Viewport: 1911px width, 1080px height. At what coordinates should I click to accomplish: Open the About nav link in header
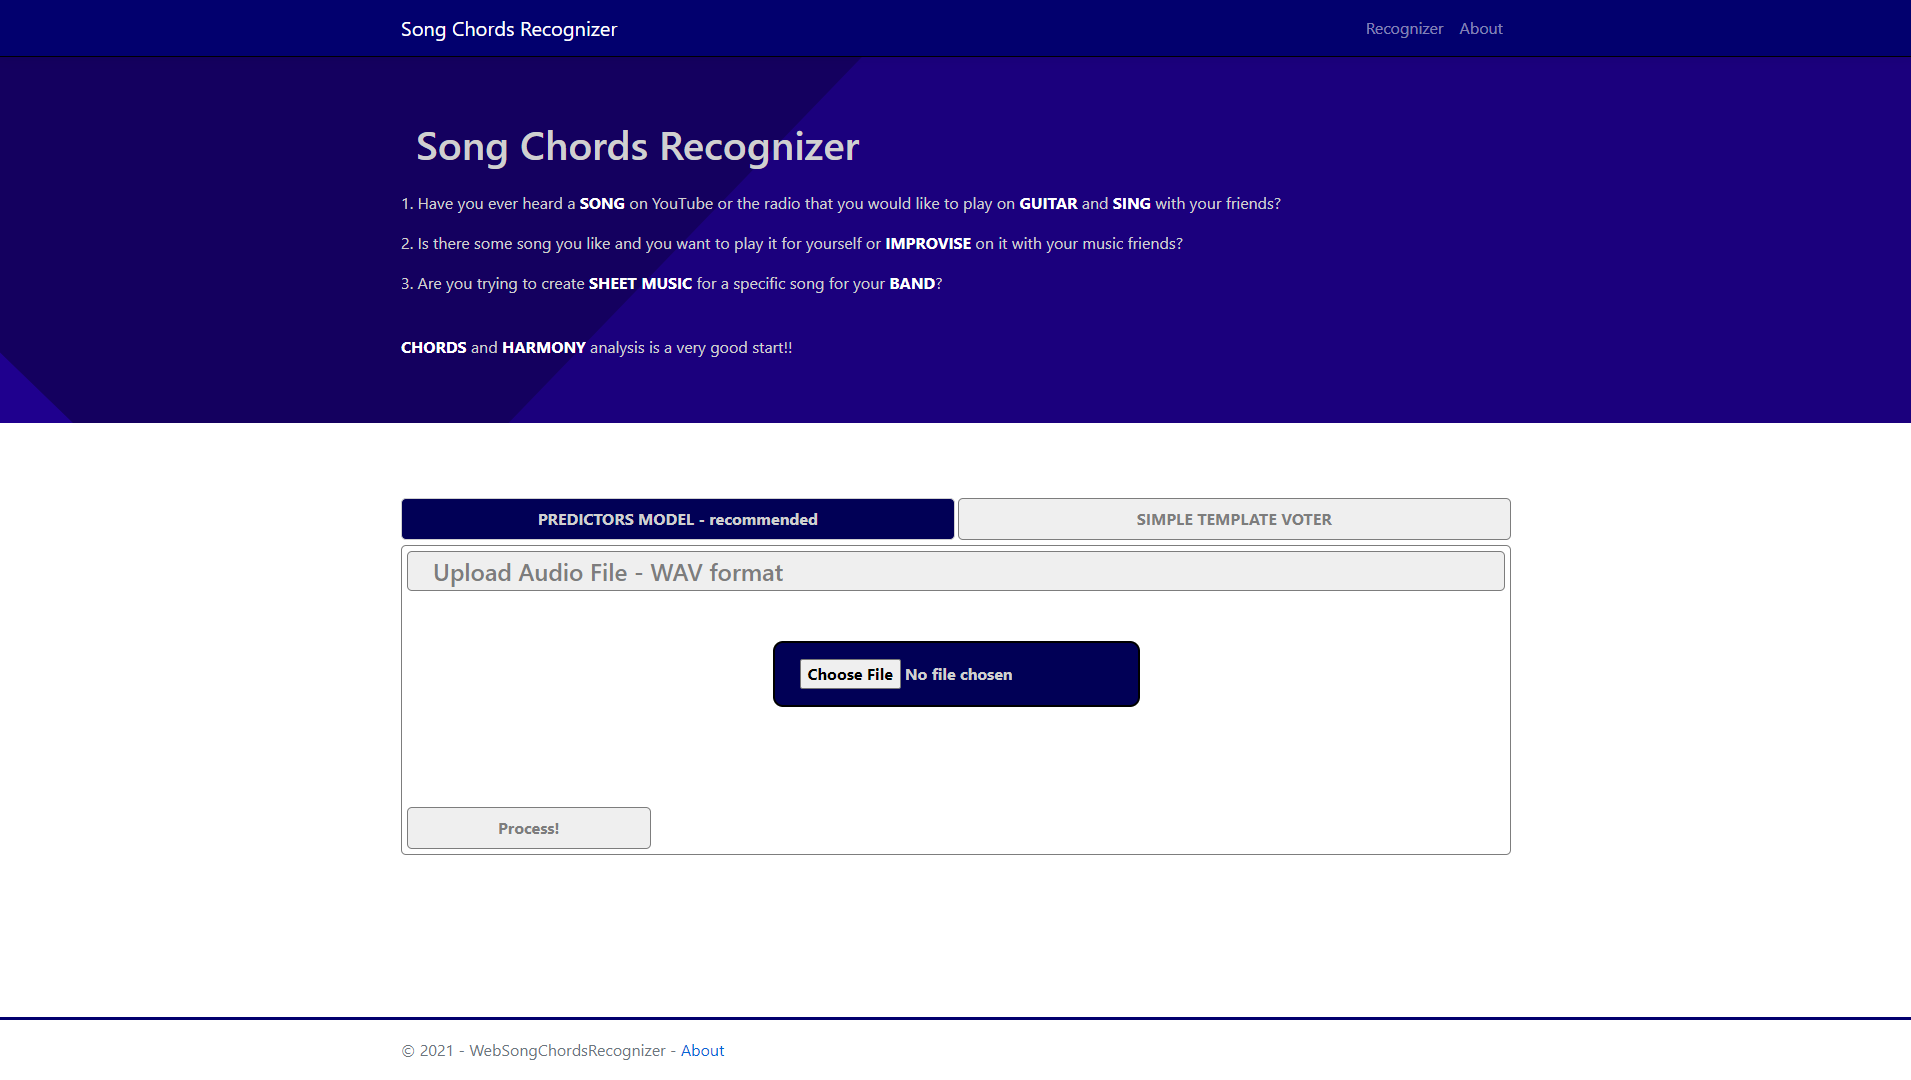[1481, 29]
